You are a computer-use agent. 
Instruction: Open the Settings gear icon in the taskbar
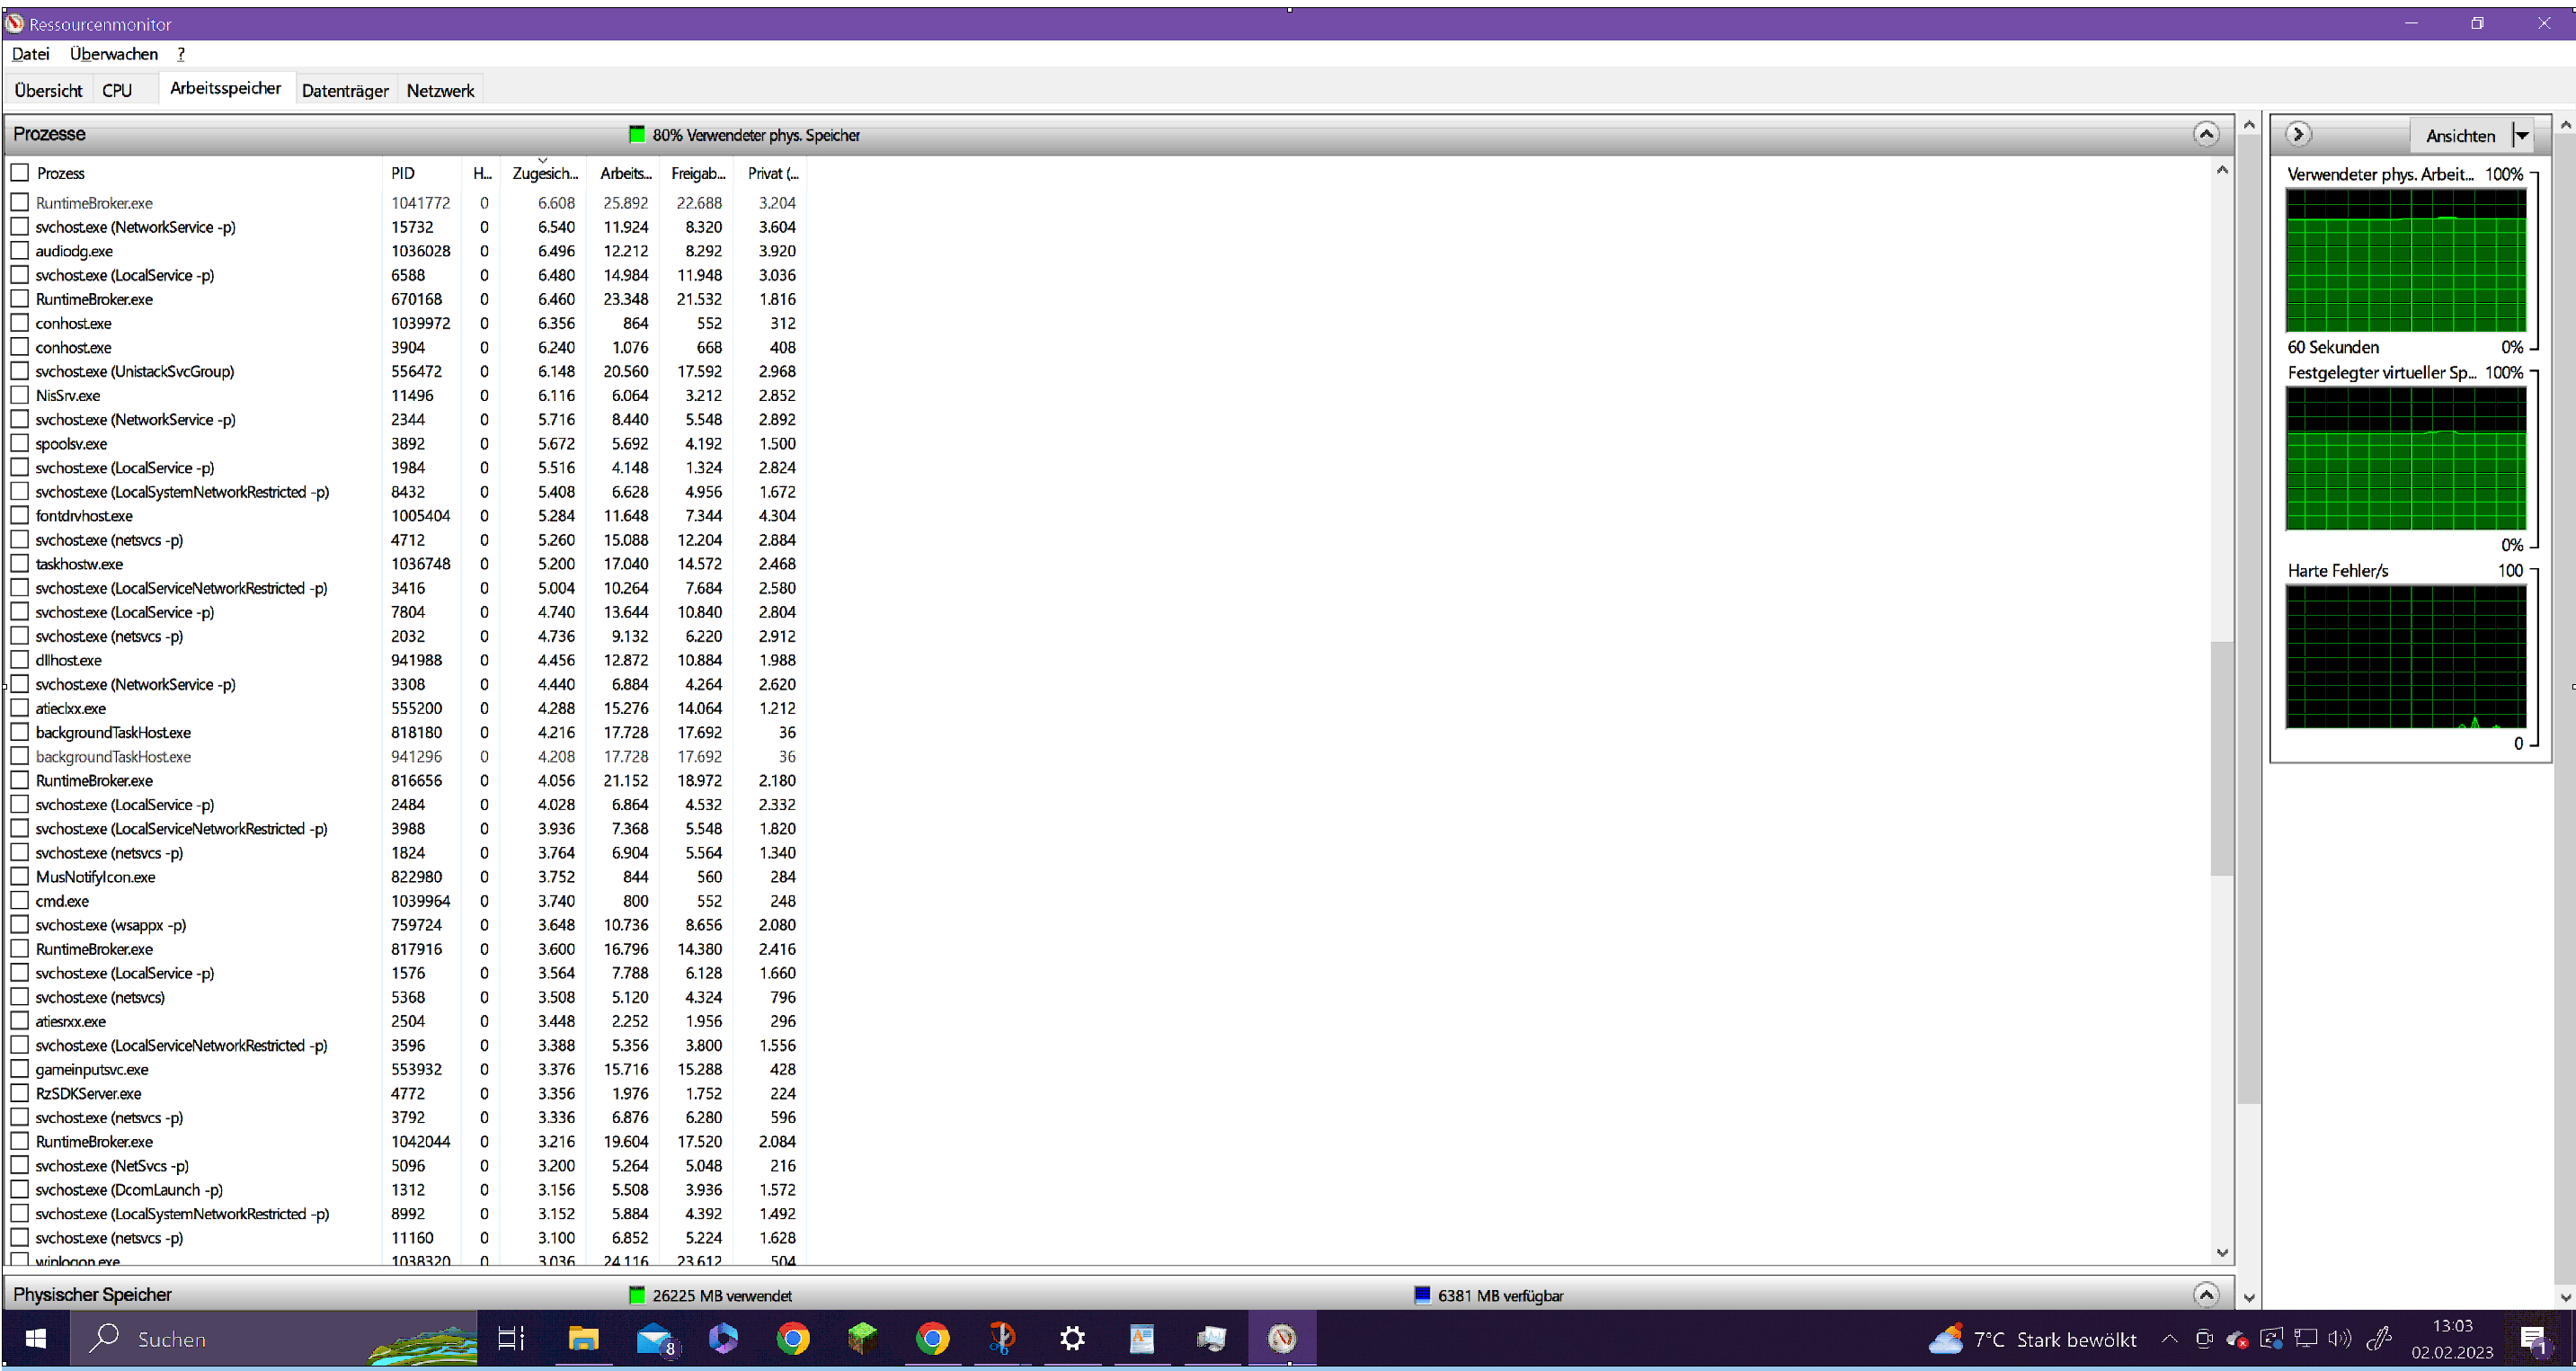[x=1072, y=1338]
